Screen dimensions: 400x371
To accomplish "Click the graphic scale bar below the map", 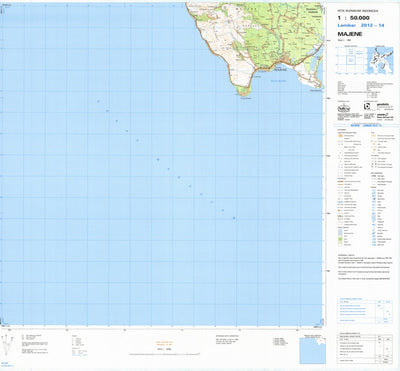I will tap(165, 354).
